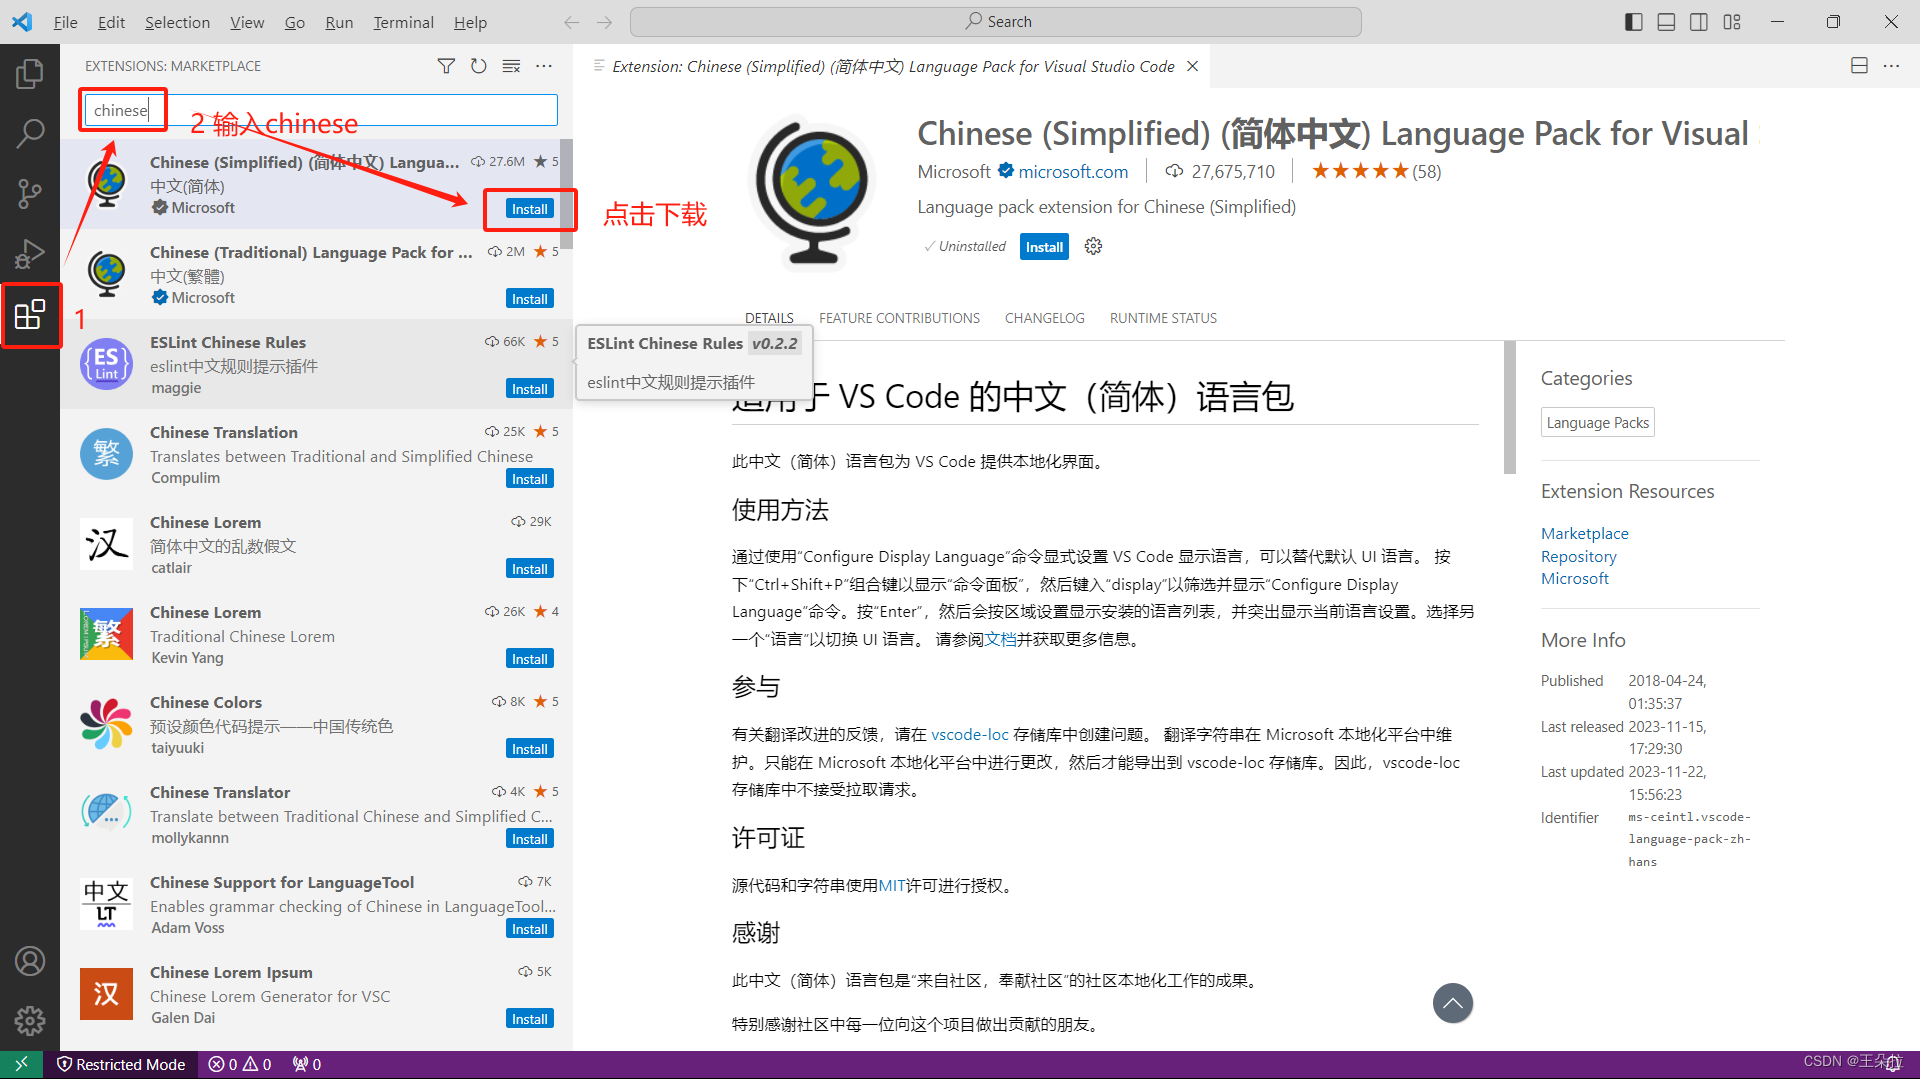Screen dimensions: 1920x1079
Task: Select Chinese Lorem Ipsum by Galen Dai
Action: click(316, 994)
